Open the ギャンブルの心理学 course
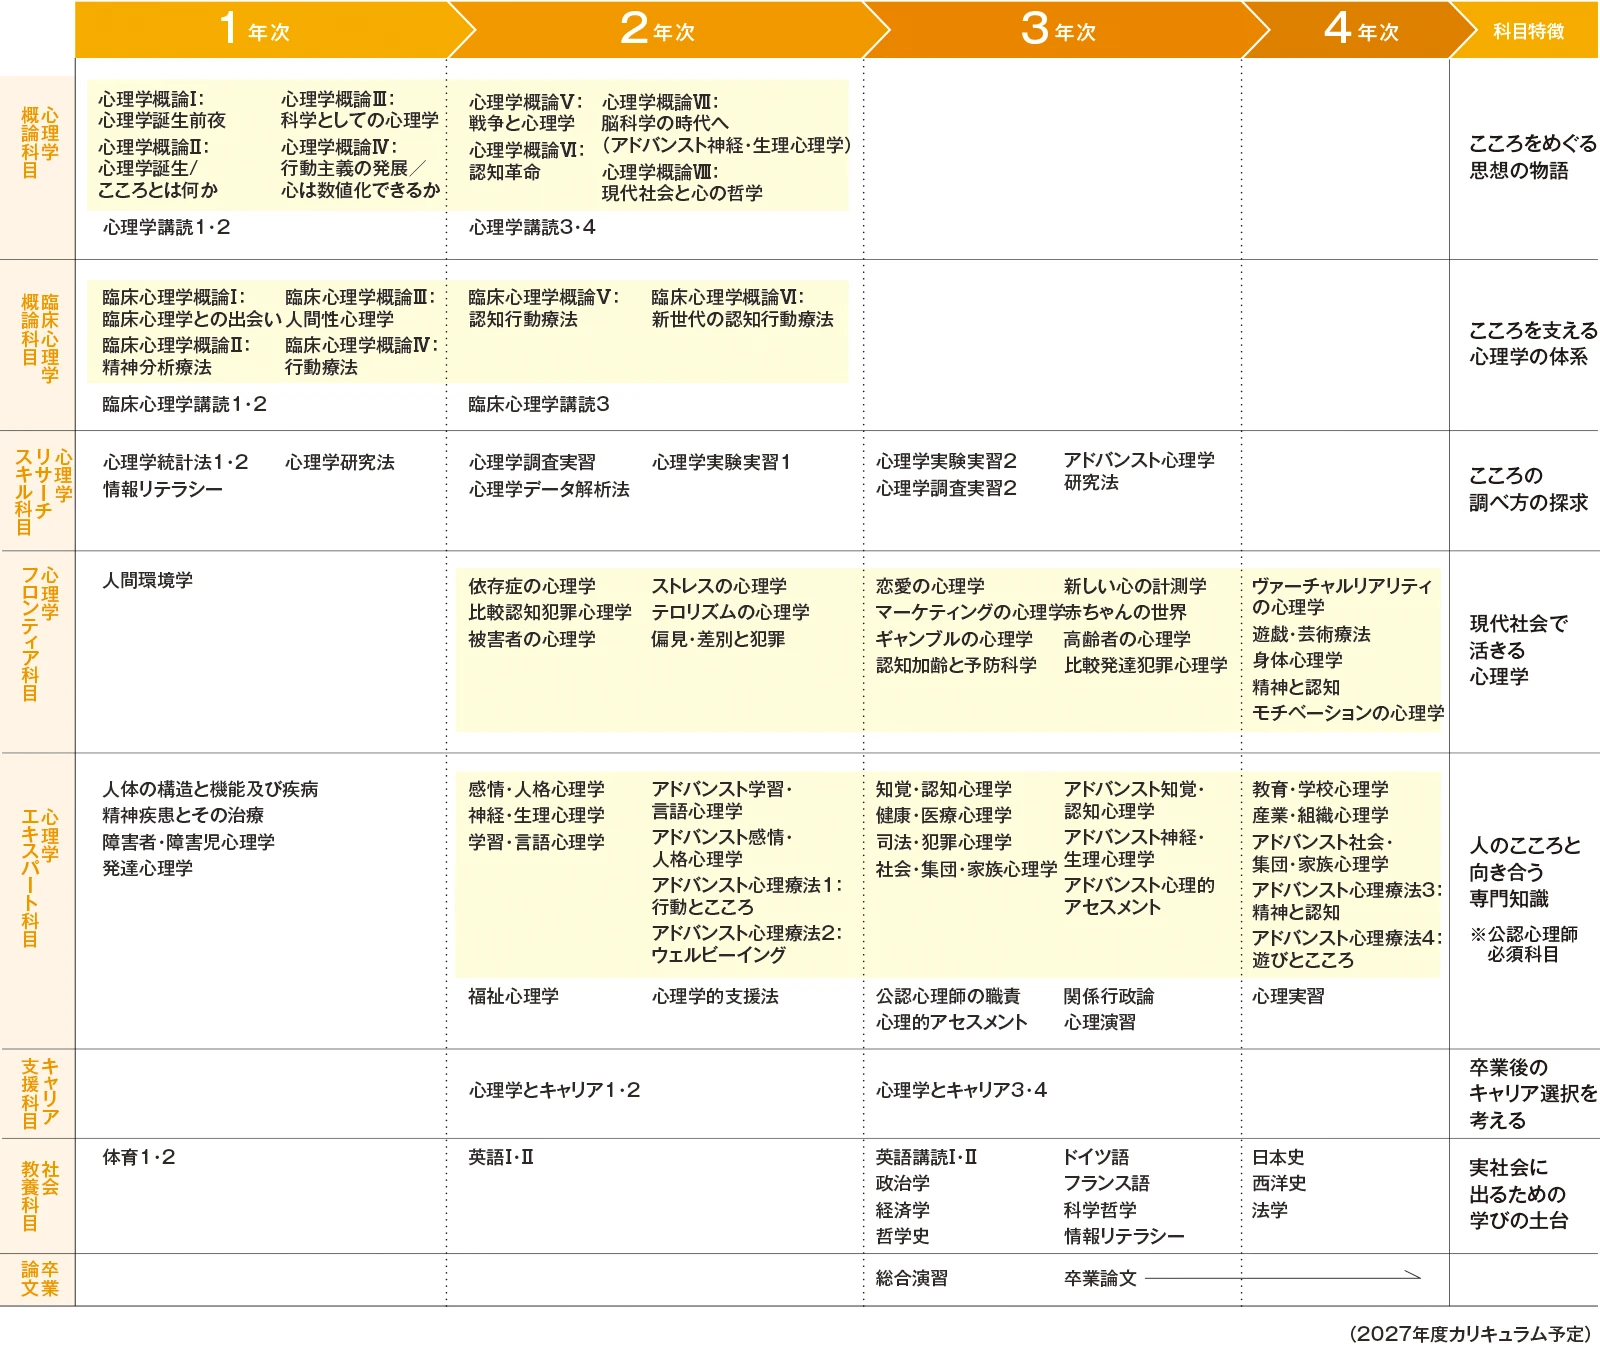The height and width of the screenshot is (1368, 1600). 954,639
